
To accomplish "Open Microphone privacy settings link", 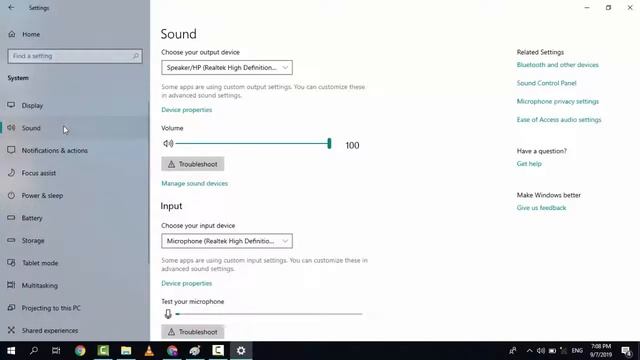I will pos(558,101).
